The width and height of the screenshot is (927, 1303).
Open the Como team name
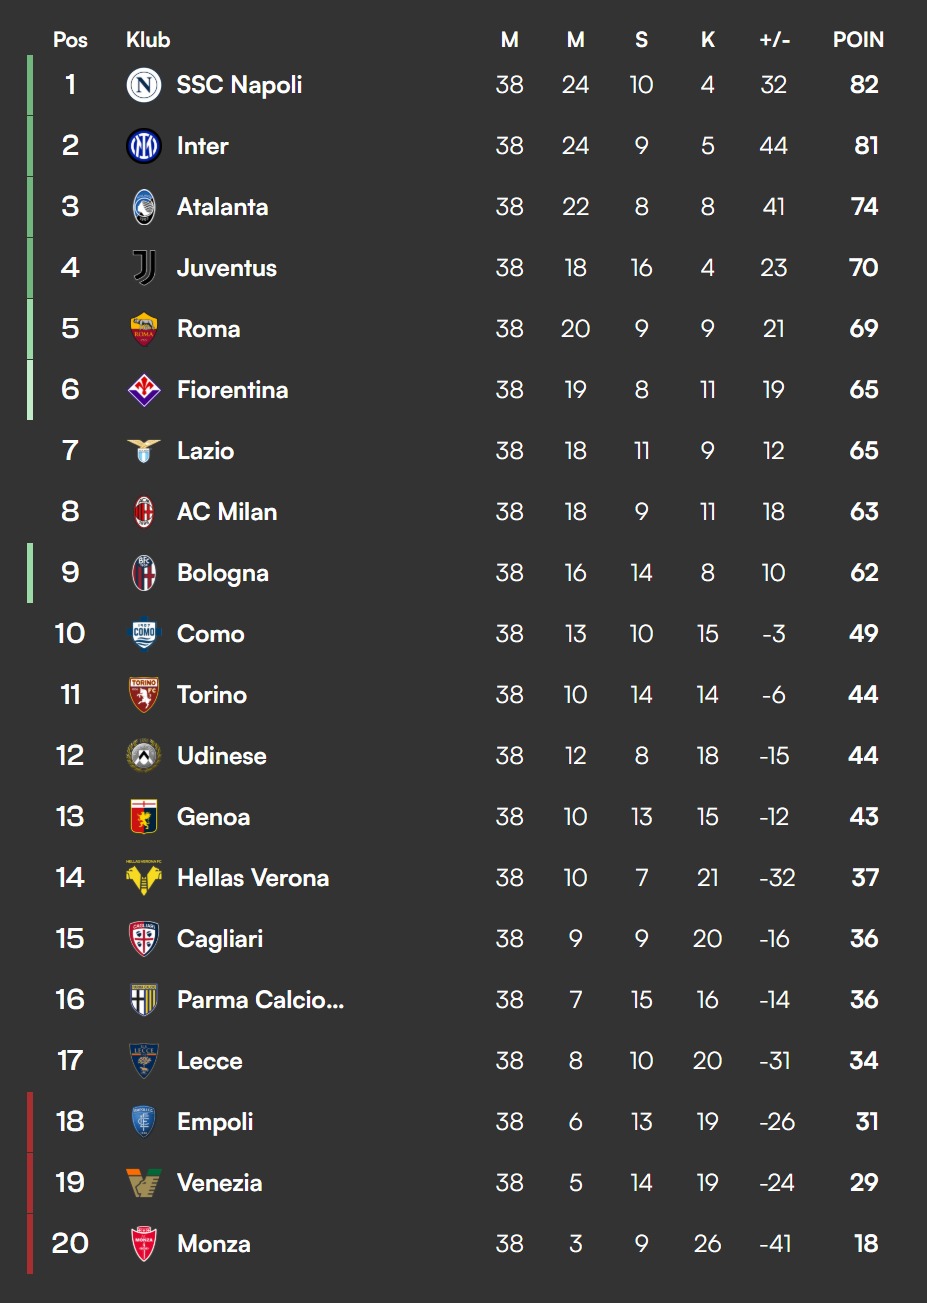(211, 634)
